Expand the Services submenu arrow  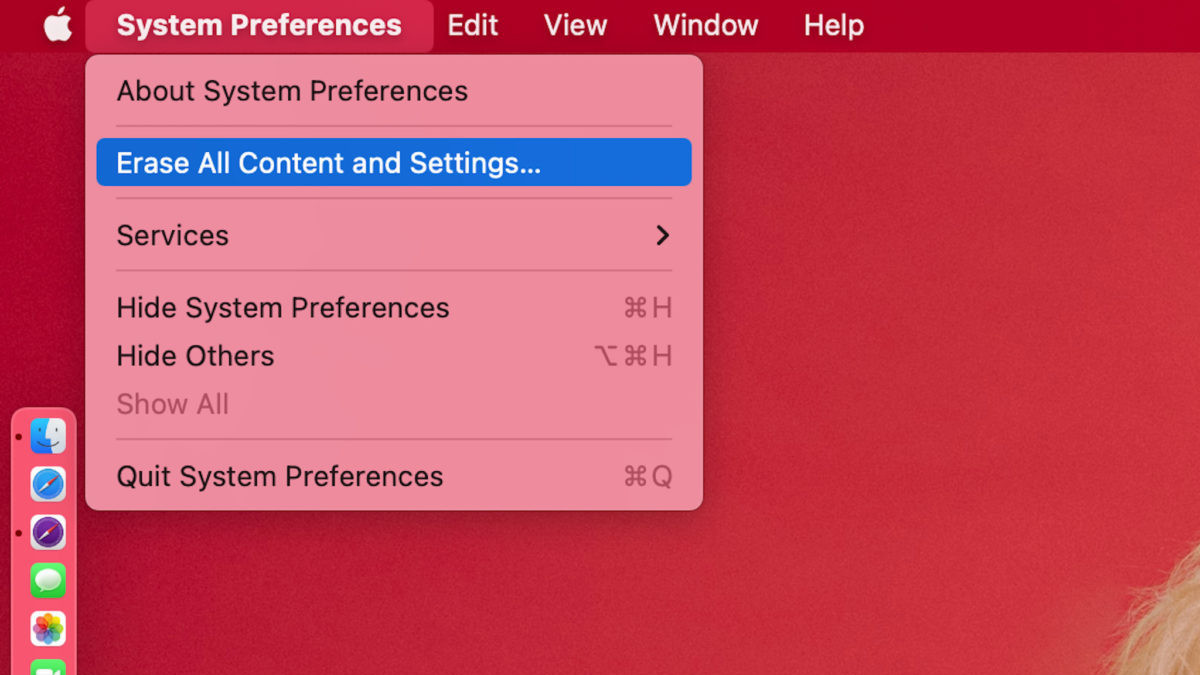coord(662,236)
